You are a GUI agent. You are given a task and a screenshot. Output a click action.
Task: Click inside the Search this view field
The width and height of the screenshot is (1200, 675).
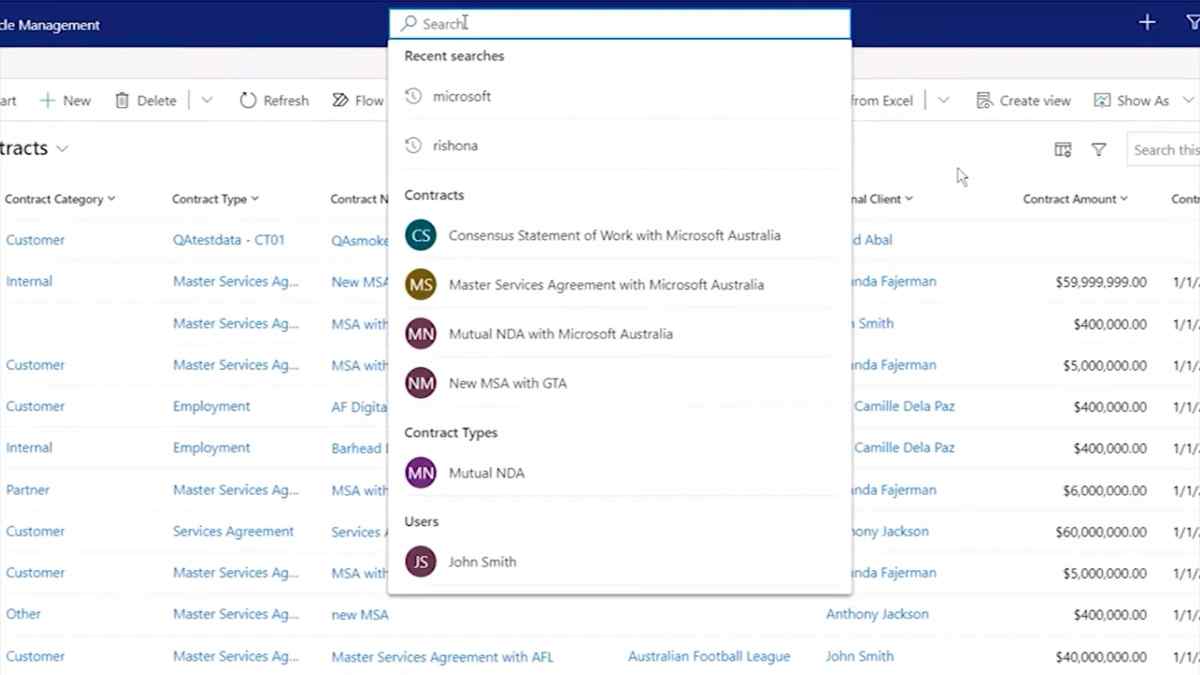click(1170, 148)
